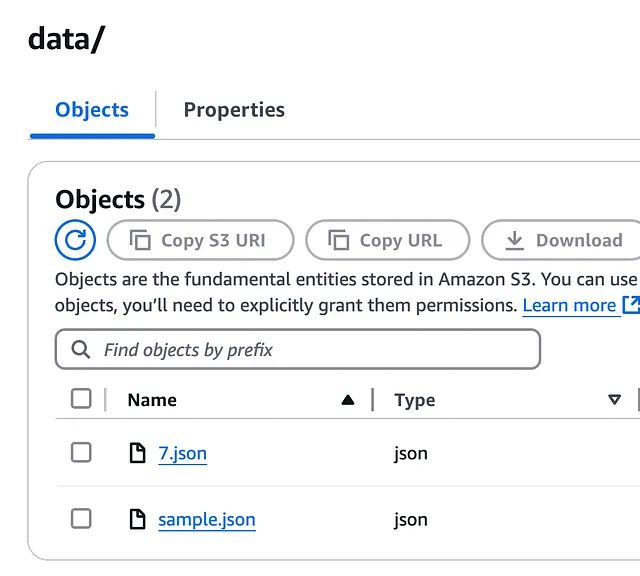Click the copy icon in Copy URL
Screen dimensions: 640x576
click(339, 240)
